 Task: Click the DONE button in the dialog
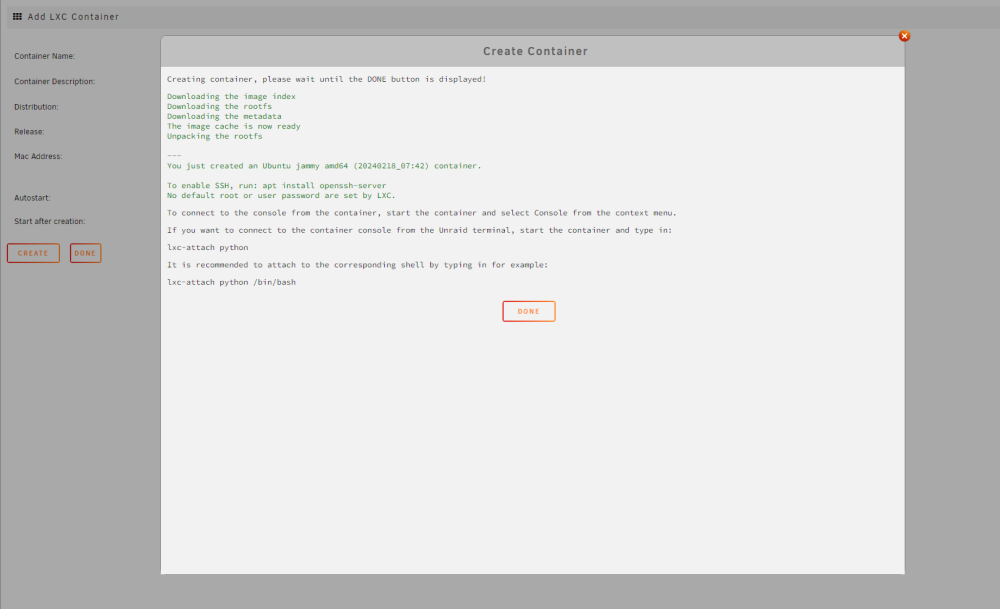click(529, 311)
